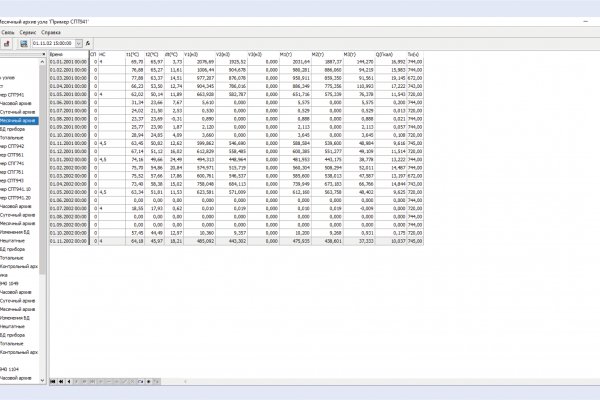Open the date-time dropdown 01.11.02 15:00:00
Screen dimensions: 600x400
tap(80, 44)
